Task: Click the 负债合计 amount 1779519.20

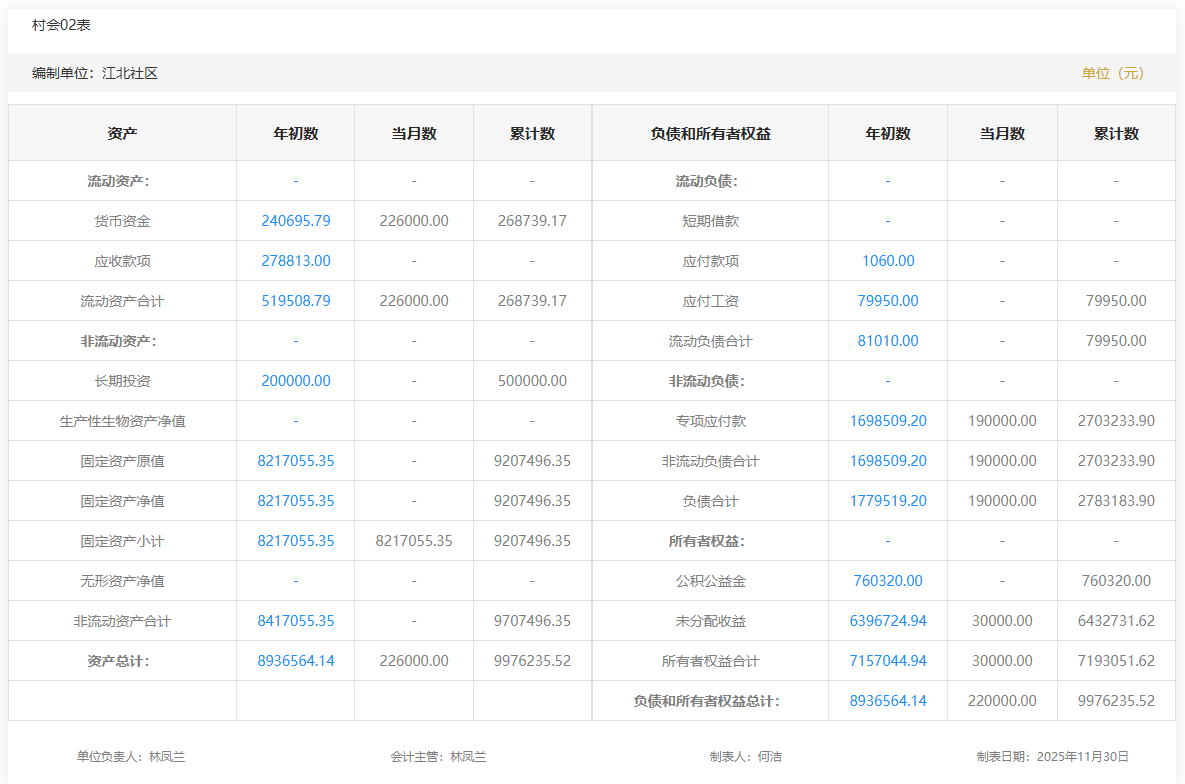Action: (x=888, y=501)
